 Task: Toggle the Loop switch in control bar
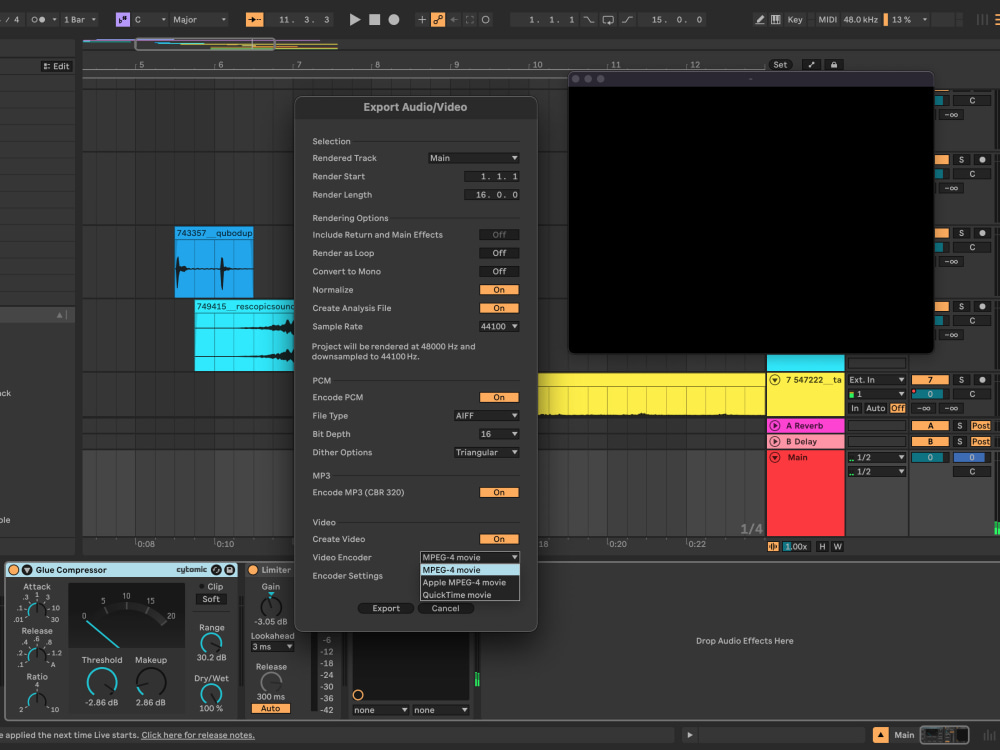(608, 20)
